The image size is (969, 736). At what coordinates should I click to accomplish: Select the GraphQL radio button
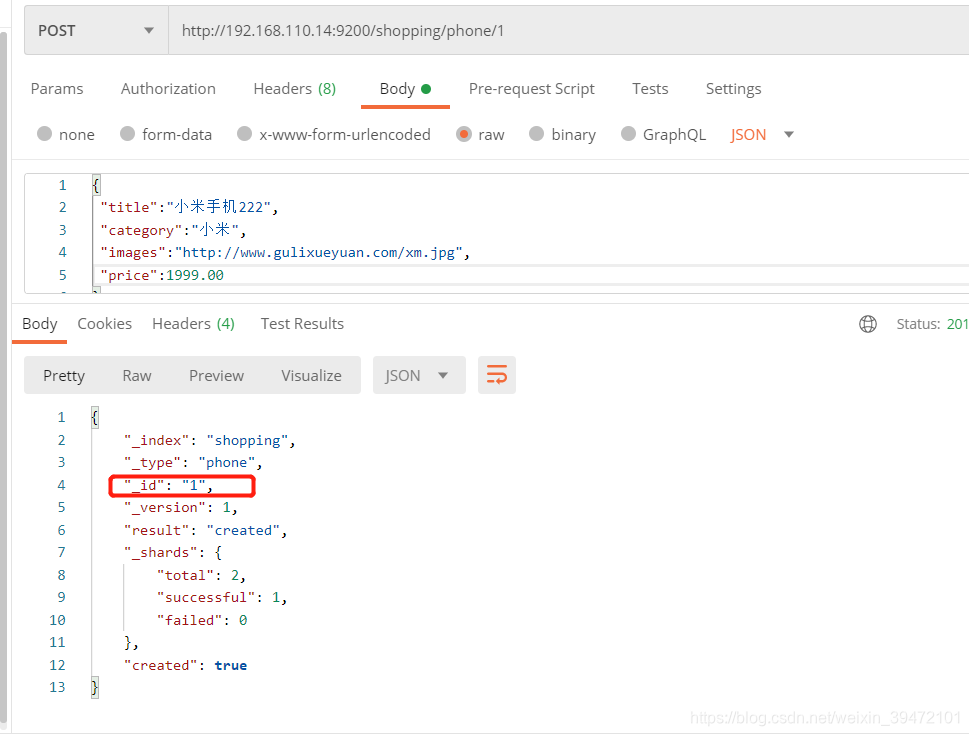pos(628,134)
